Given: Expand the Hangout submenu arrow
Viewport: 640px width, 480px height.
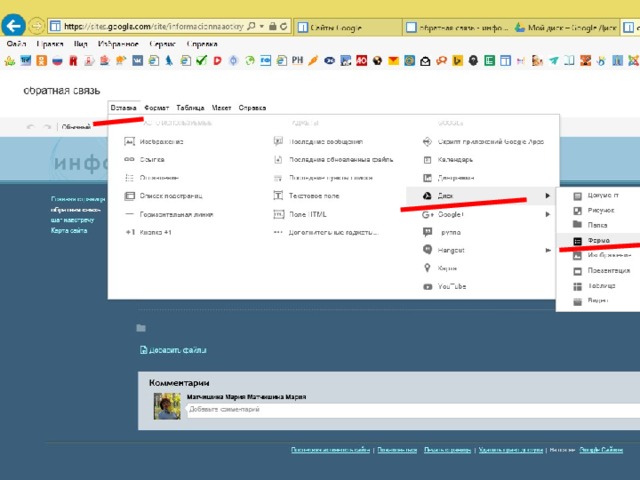Looking at the screenshot, I should [x=547, y=250].
